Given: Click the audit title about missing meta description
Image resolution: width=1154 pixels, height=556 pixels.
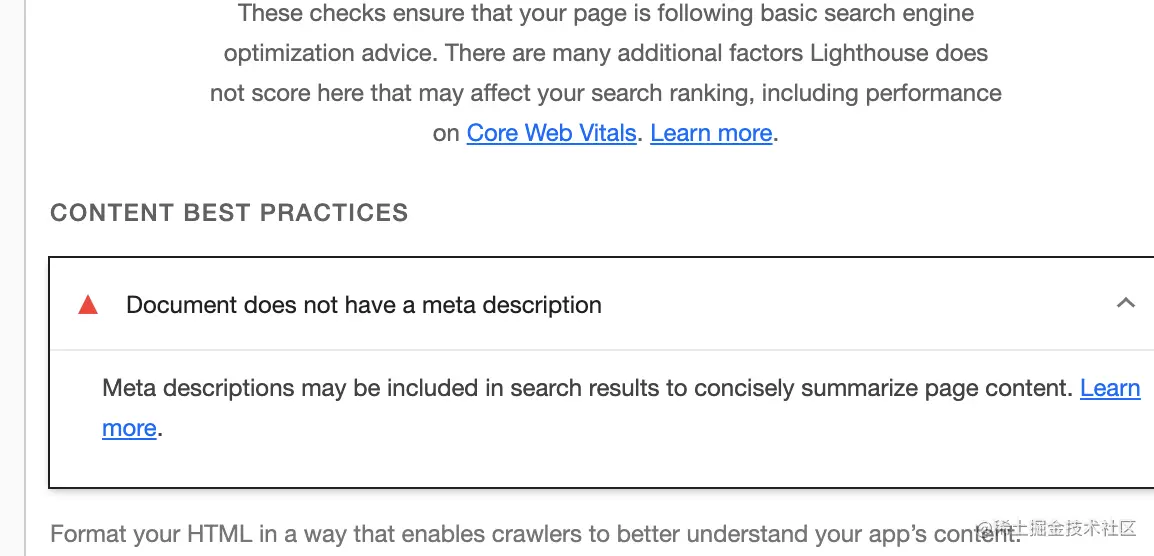Looking at the screenshot, I should click(x=363, y=305).
